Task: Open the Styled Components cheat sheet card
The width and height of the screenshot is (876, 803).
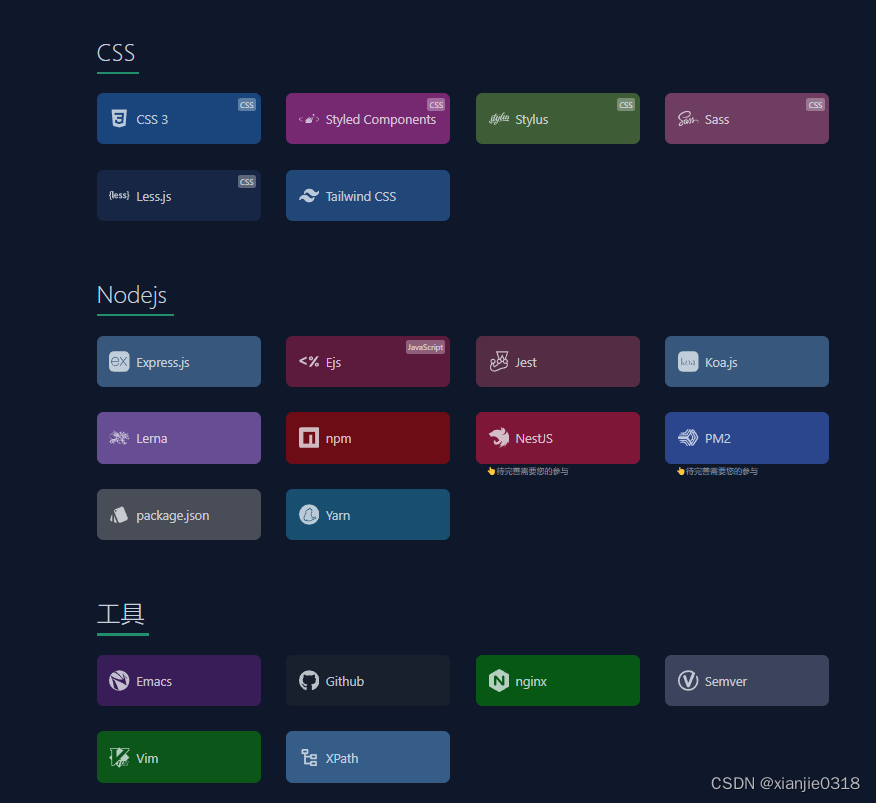Action: [x=368, y=118]
